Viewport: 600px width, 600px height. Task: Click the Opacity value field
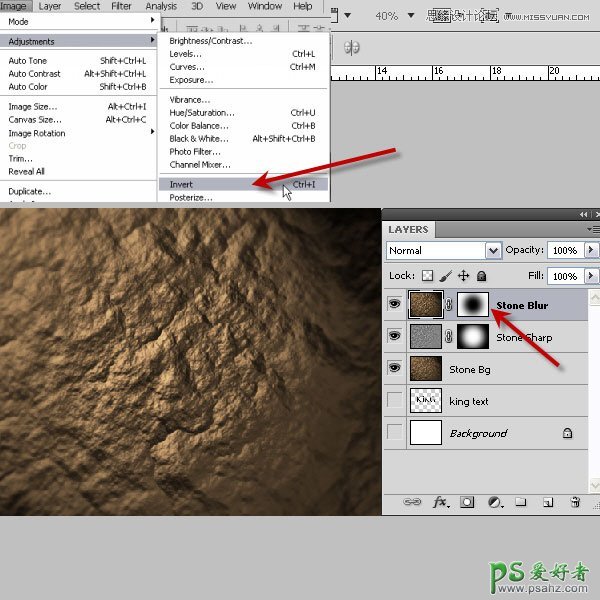click(565, 250)
